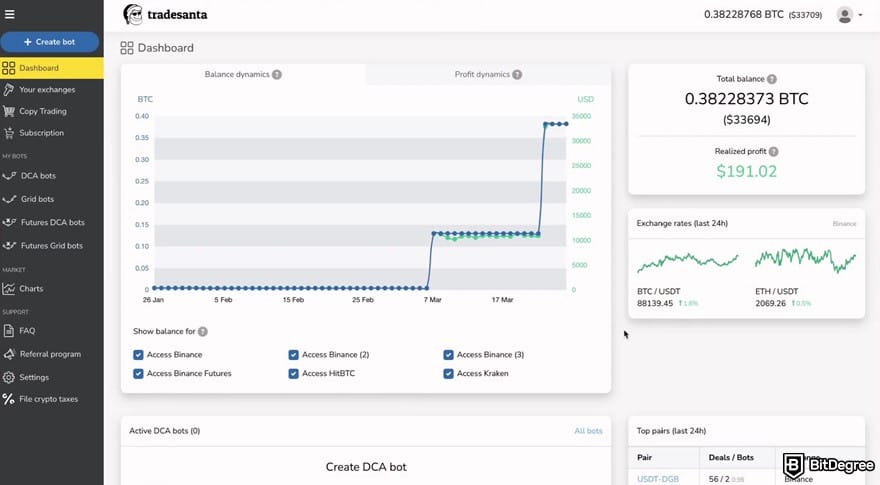Screen dimensions: 880x485
Task: Click the Settings gear icon
Action: tap(8, 377)
